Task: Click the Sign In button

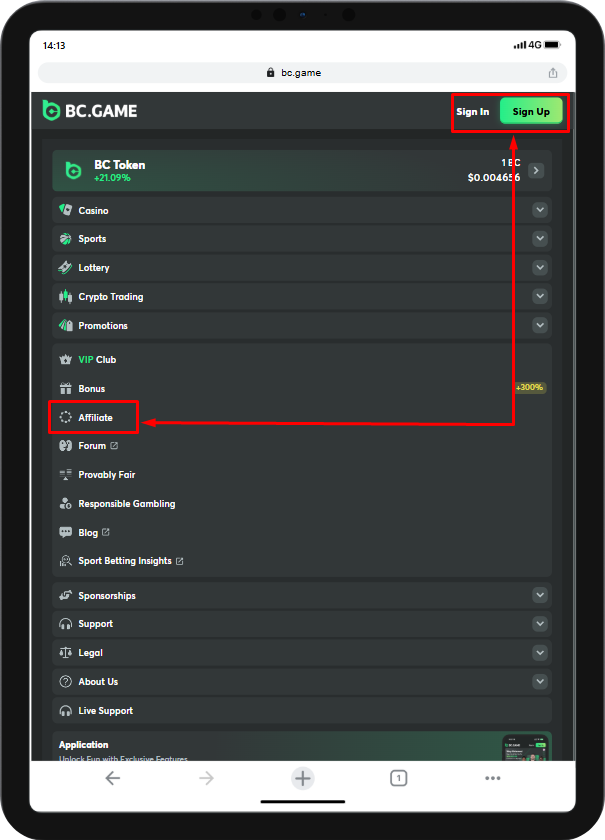Action: coord(472,112)
